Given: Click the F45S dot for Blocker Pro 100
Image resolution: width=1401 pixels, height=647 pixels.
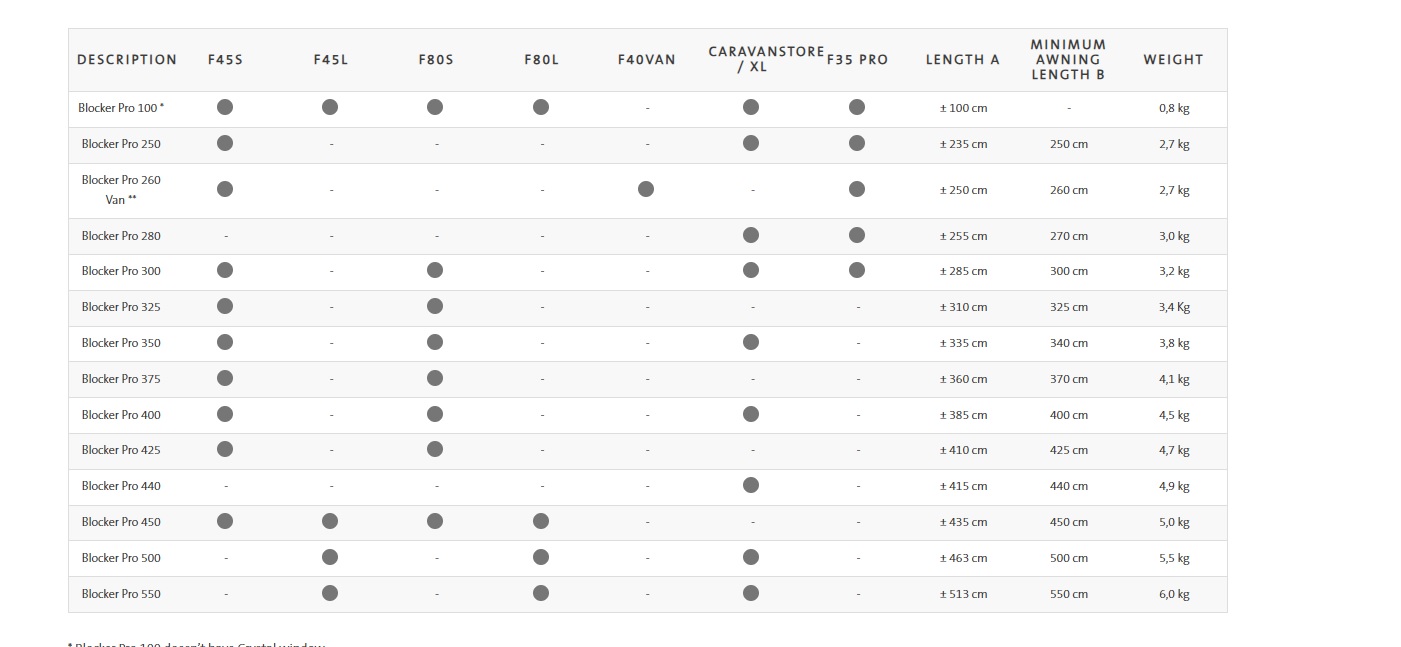Looking at the screenshot, I should 225,107.
